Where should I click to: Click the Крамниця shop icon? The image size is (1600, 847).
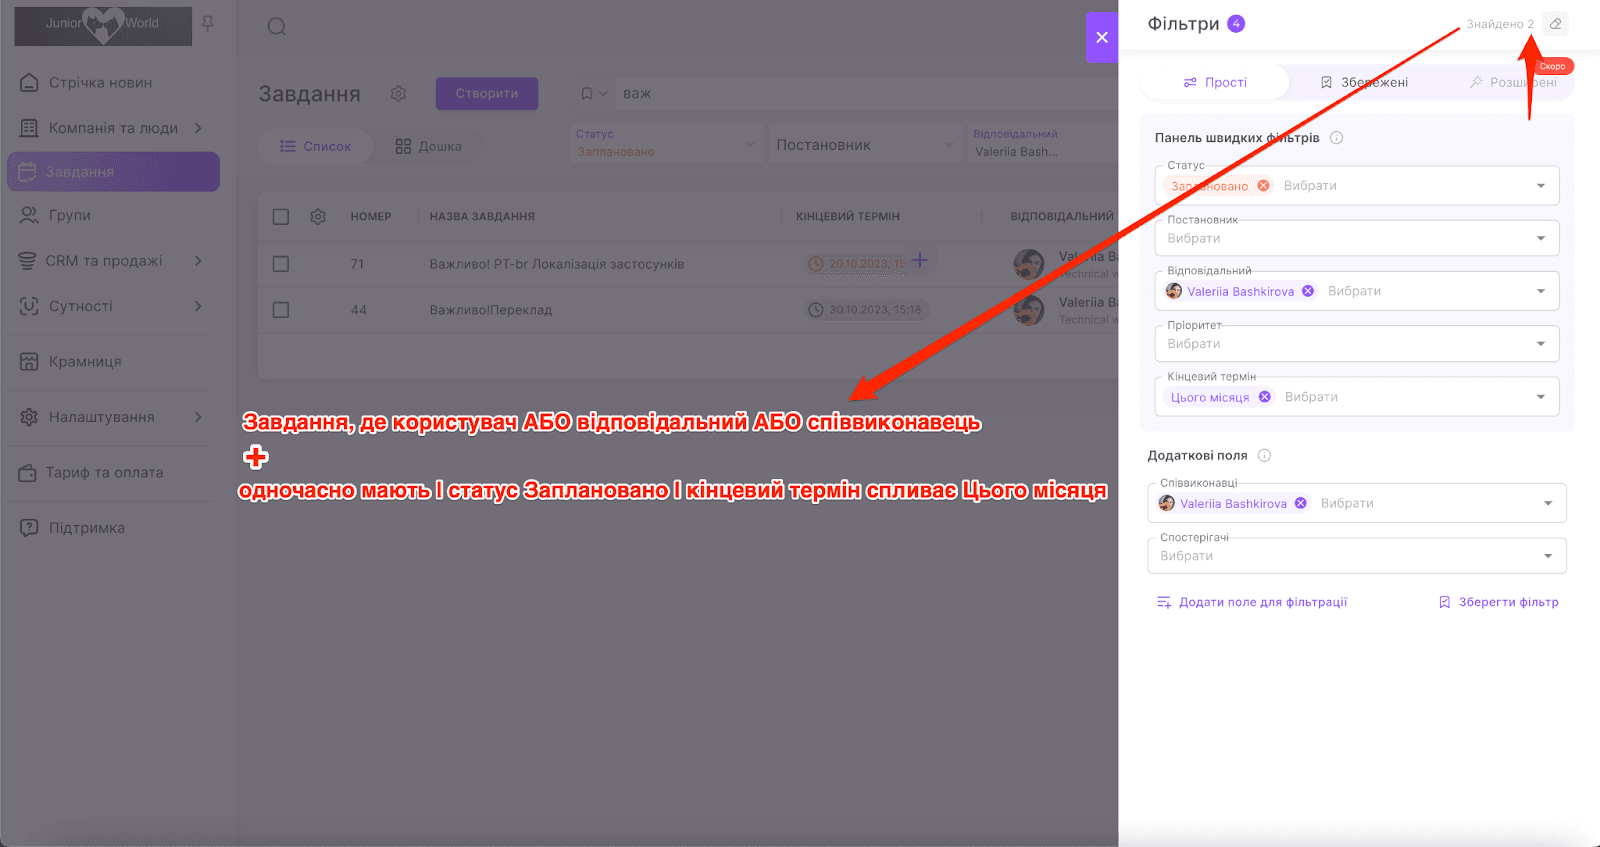coord(30,362)
